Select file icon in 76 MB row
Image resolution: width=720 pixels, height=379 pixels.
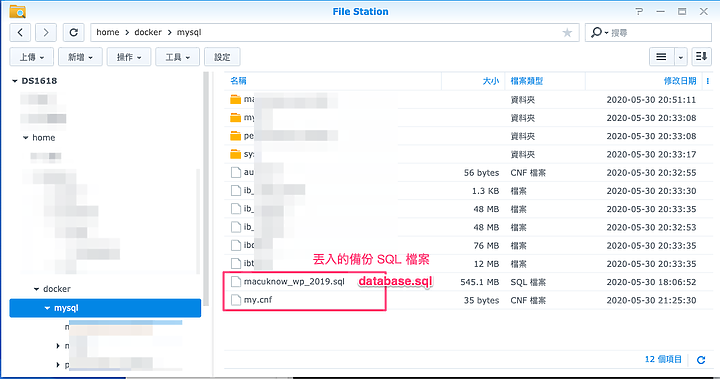pyautogui.click(x=236, y=245)
